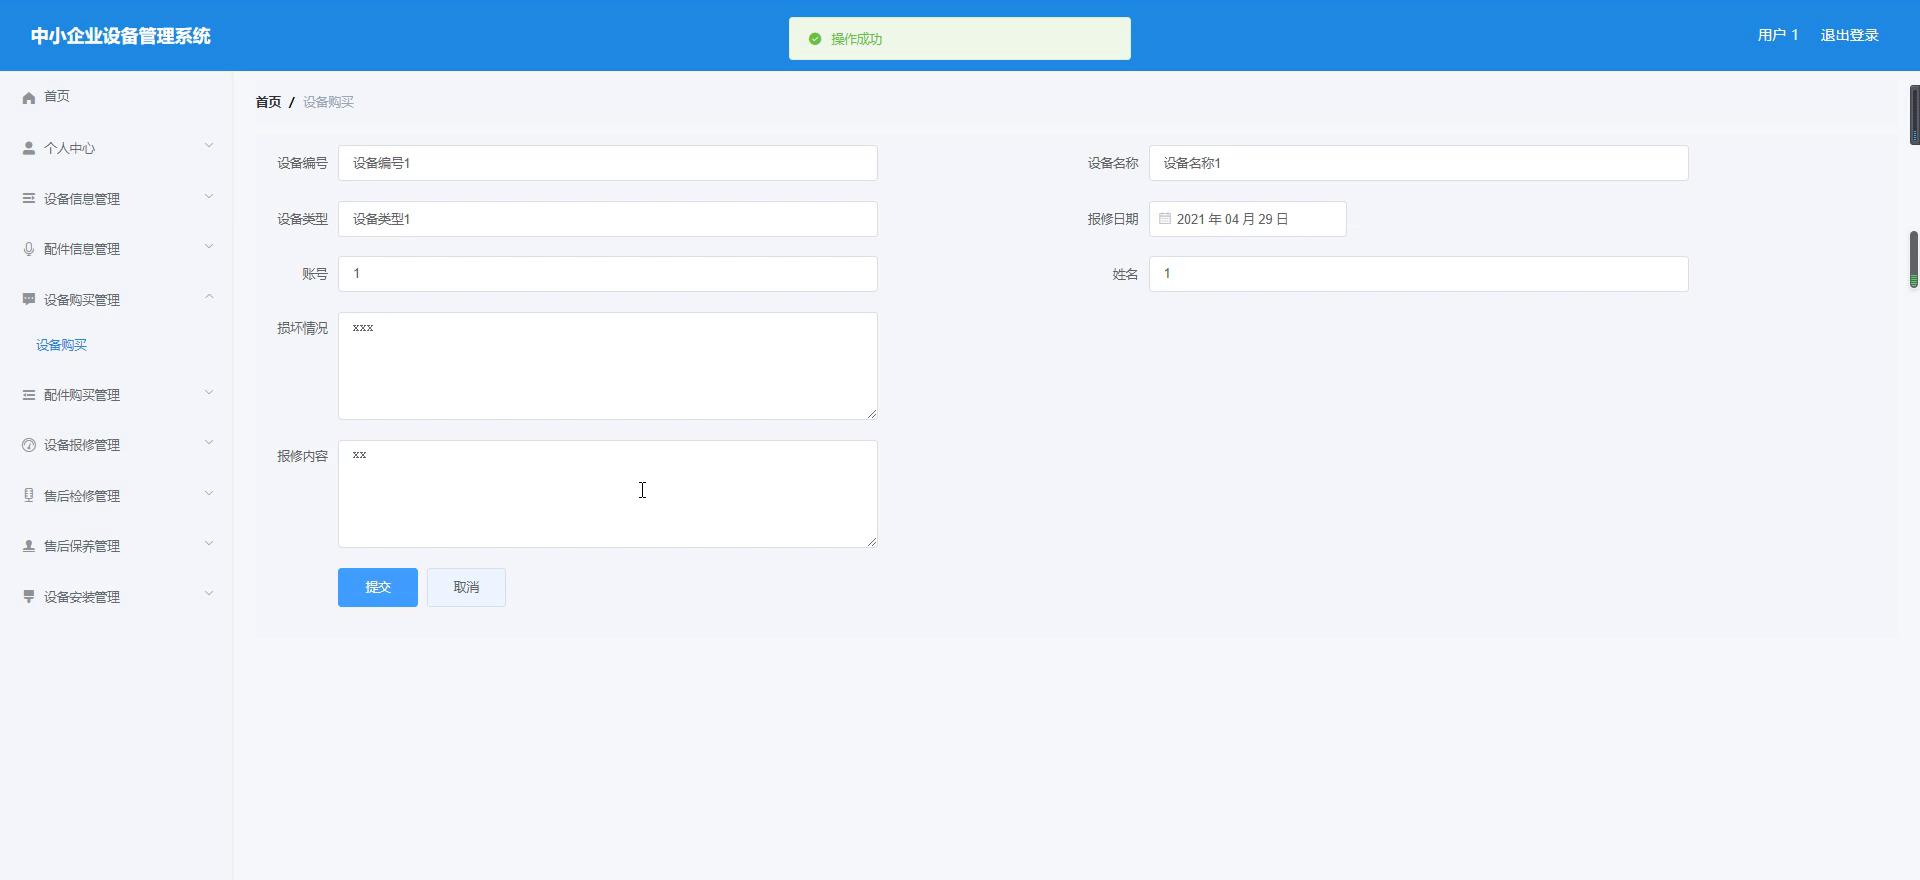The image size is (1920, 880).
Task: Click the list icon beside 设备信息管理
Action: coord(29,198)
